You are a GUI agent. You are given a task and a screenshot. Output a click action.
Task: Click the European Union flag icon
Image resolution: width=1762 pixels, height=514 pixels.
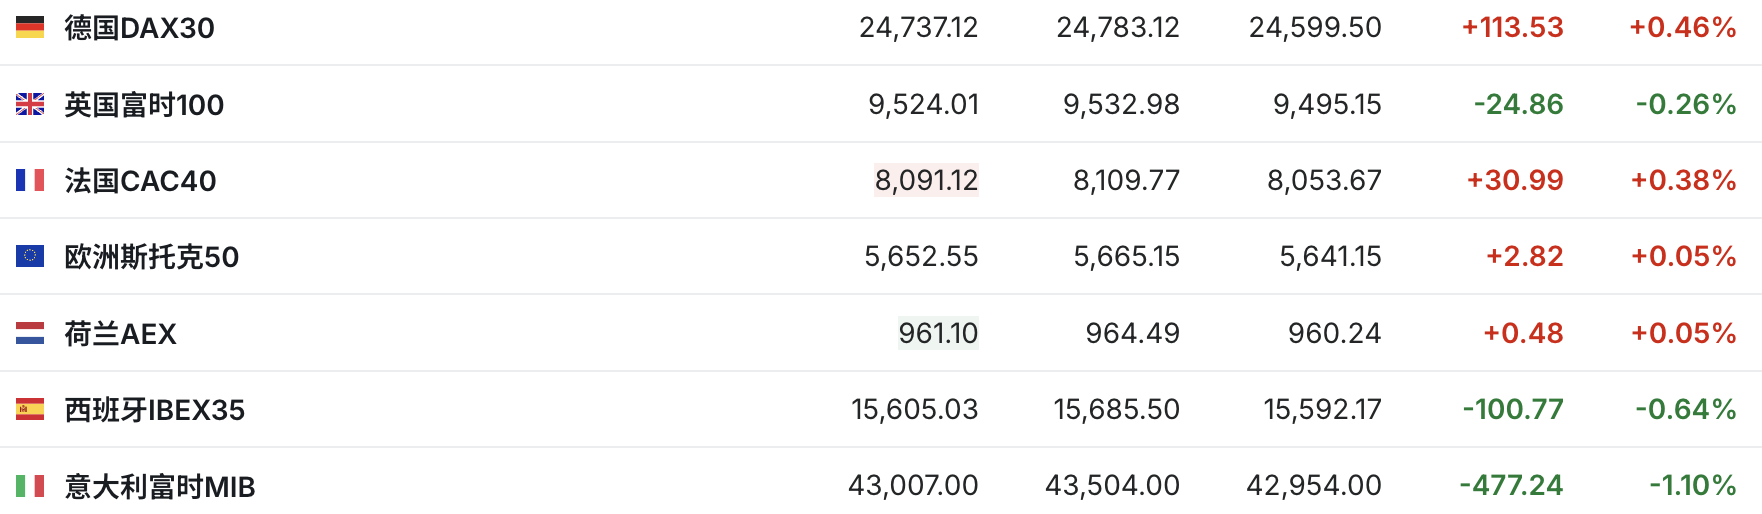pos(30,256)
